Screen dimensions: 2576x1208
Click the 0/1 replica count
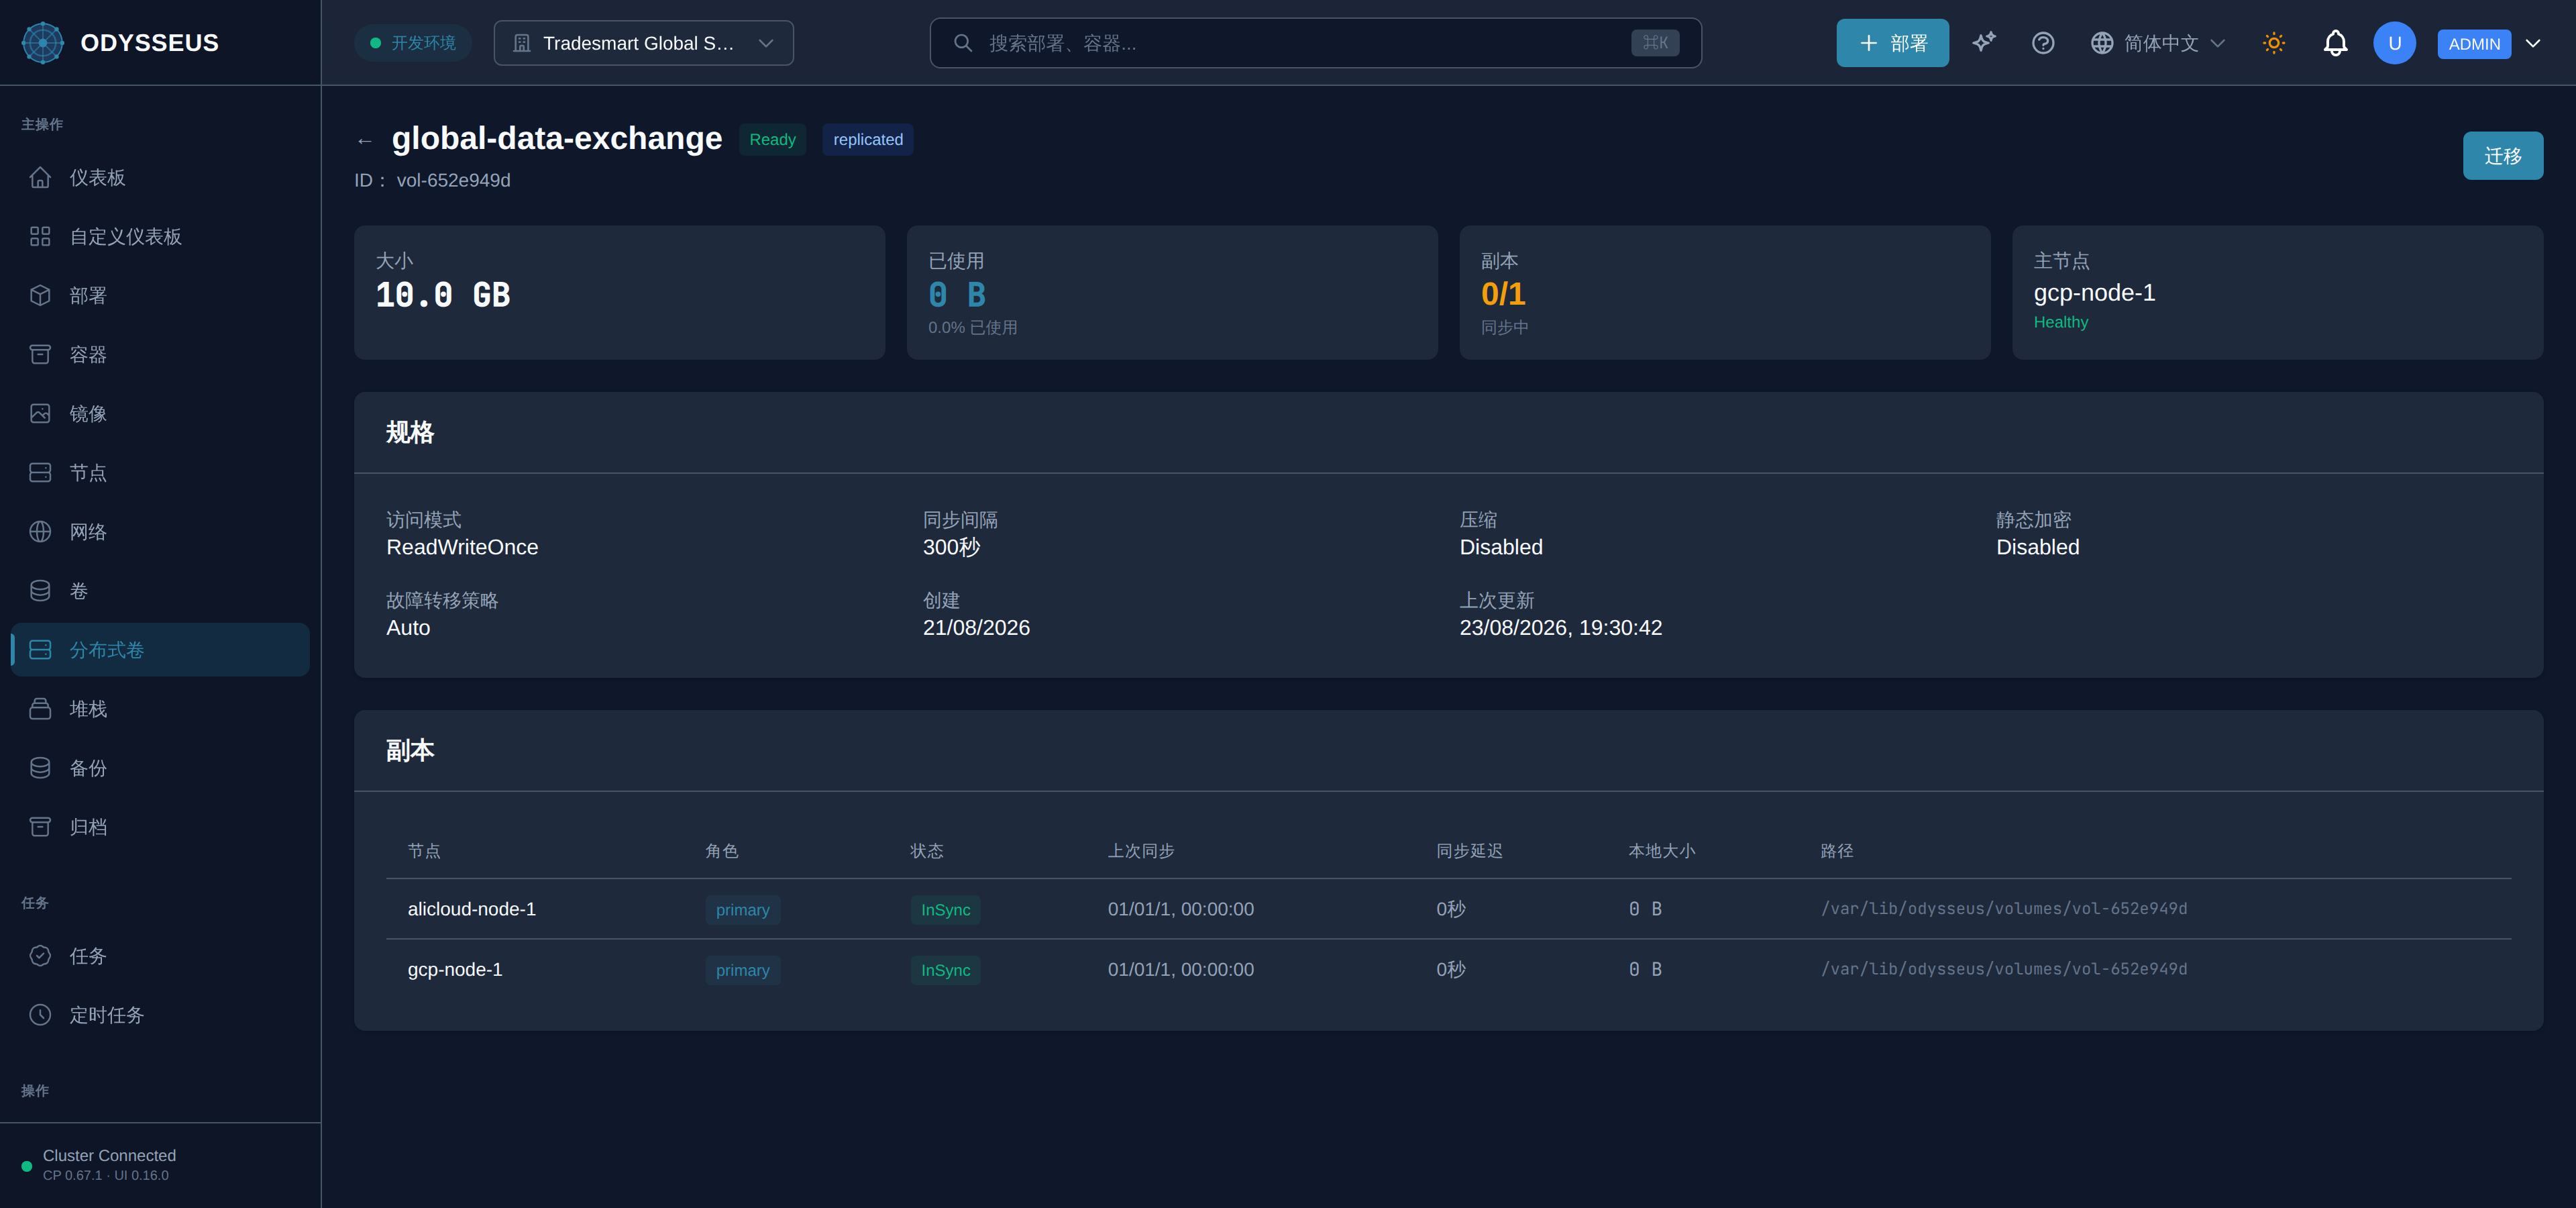(1503, 294)
